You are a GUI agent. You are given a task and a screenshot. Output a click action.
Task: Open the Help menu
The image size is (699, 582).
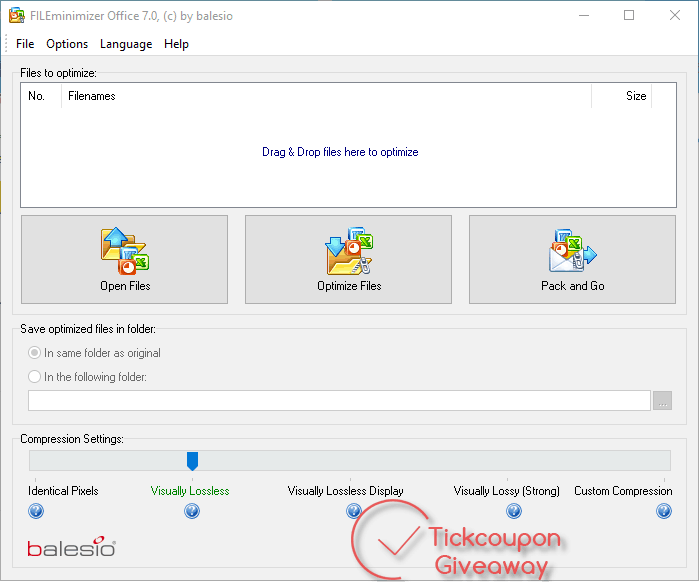(176, 44)
